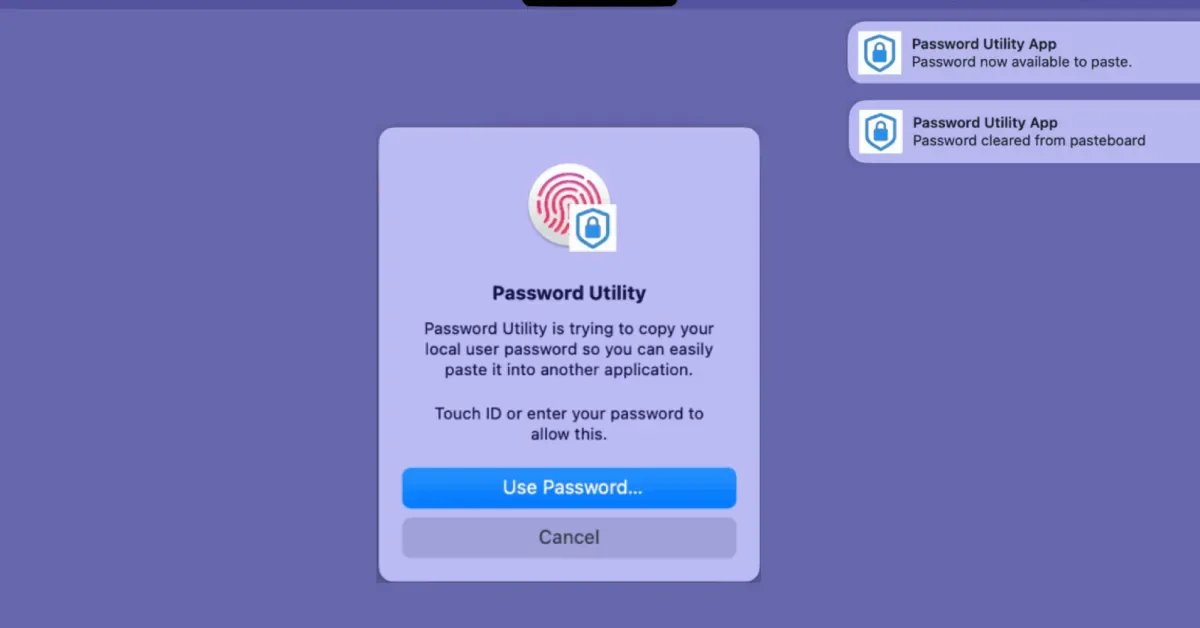Click blank dialog area below Cancel button

click(569, 570)
